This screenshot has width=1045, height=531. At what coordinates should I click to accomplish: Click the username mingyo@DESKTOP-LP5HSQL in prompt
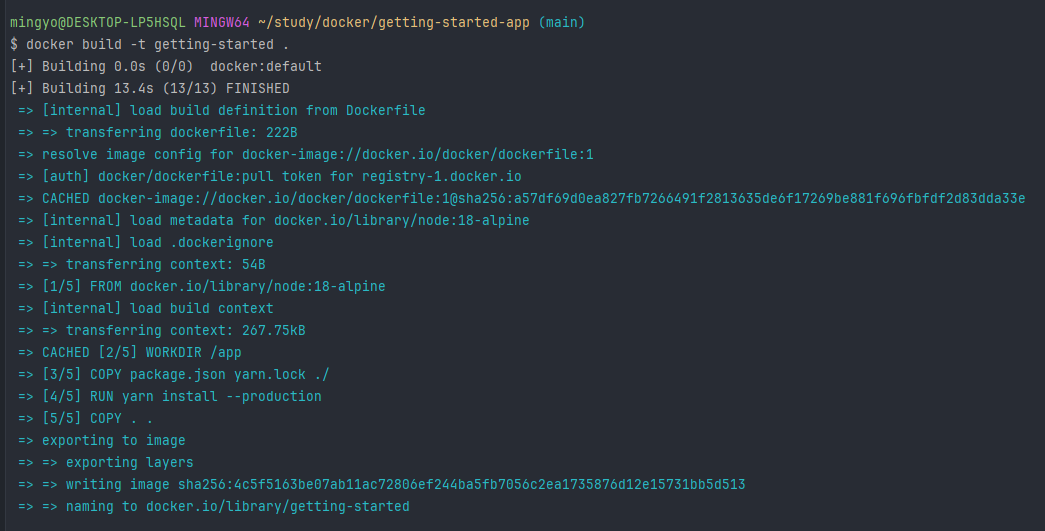click(98, 23)
